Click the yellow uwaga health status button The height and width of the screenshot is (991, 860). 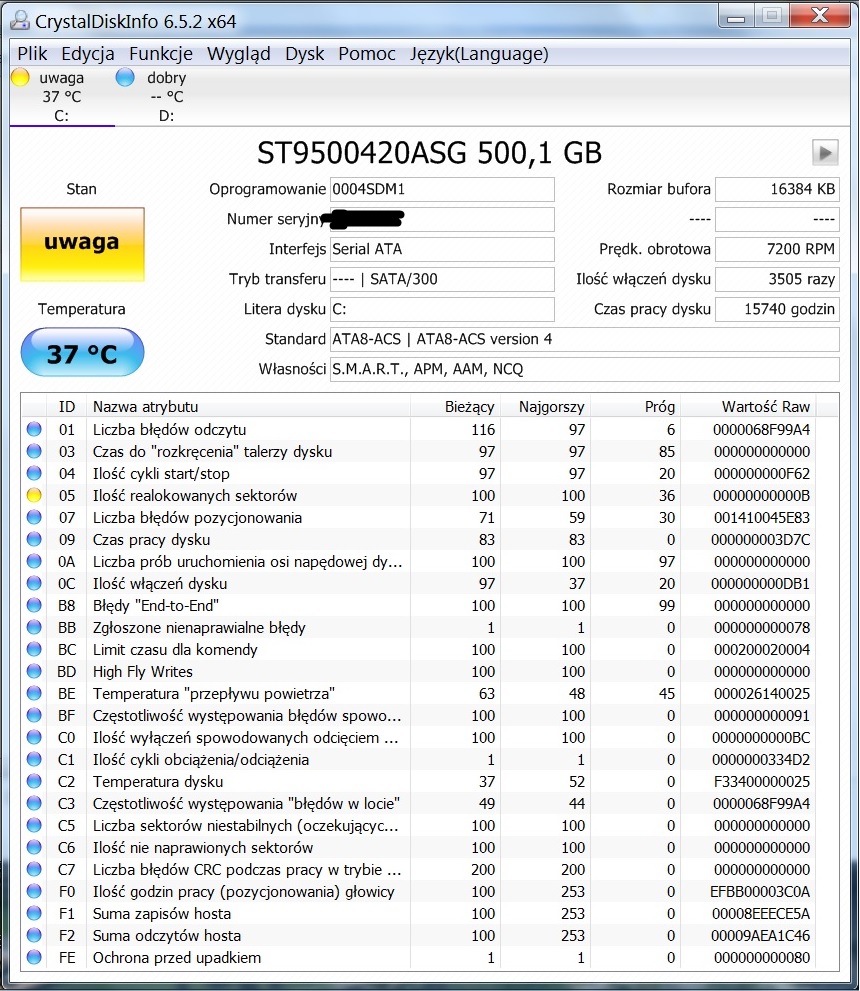point(82,244)
